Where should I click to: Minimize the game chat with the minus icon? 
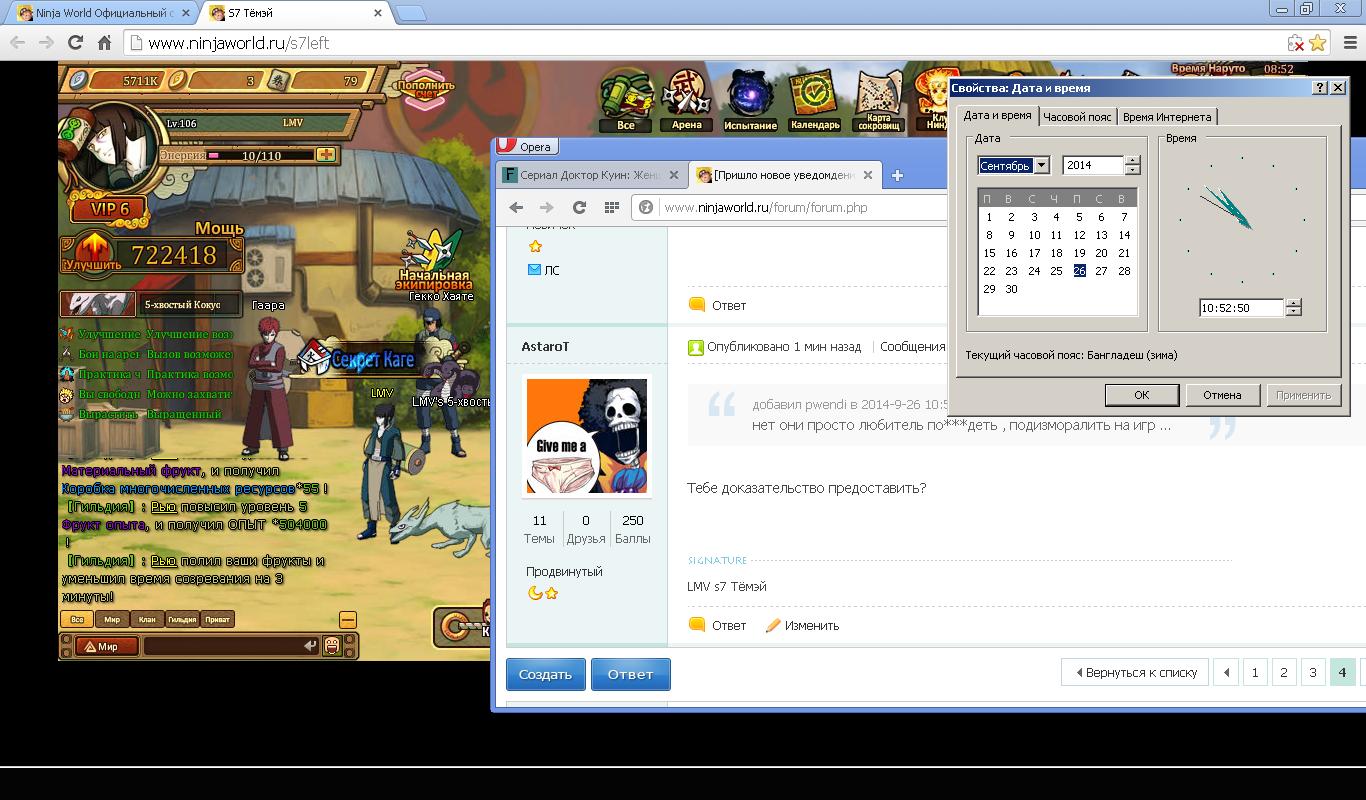[348, 620]
